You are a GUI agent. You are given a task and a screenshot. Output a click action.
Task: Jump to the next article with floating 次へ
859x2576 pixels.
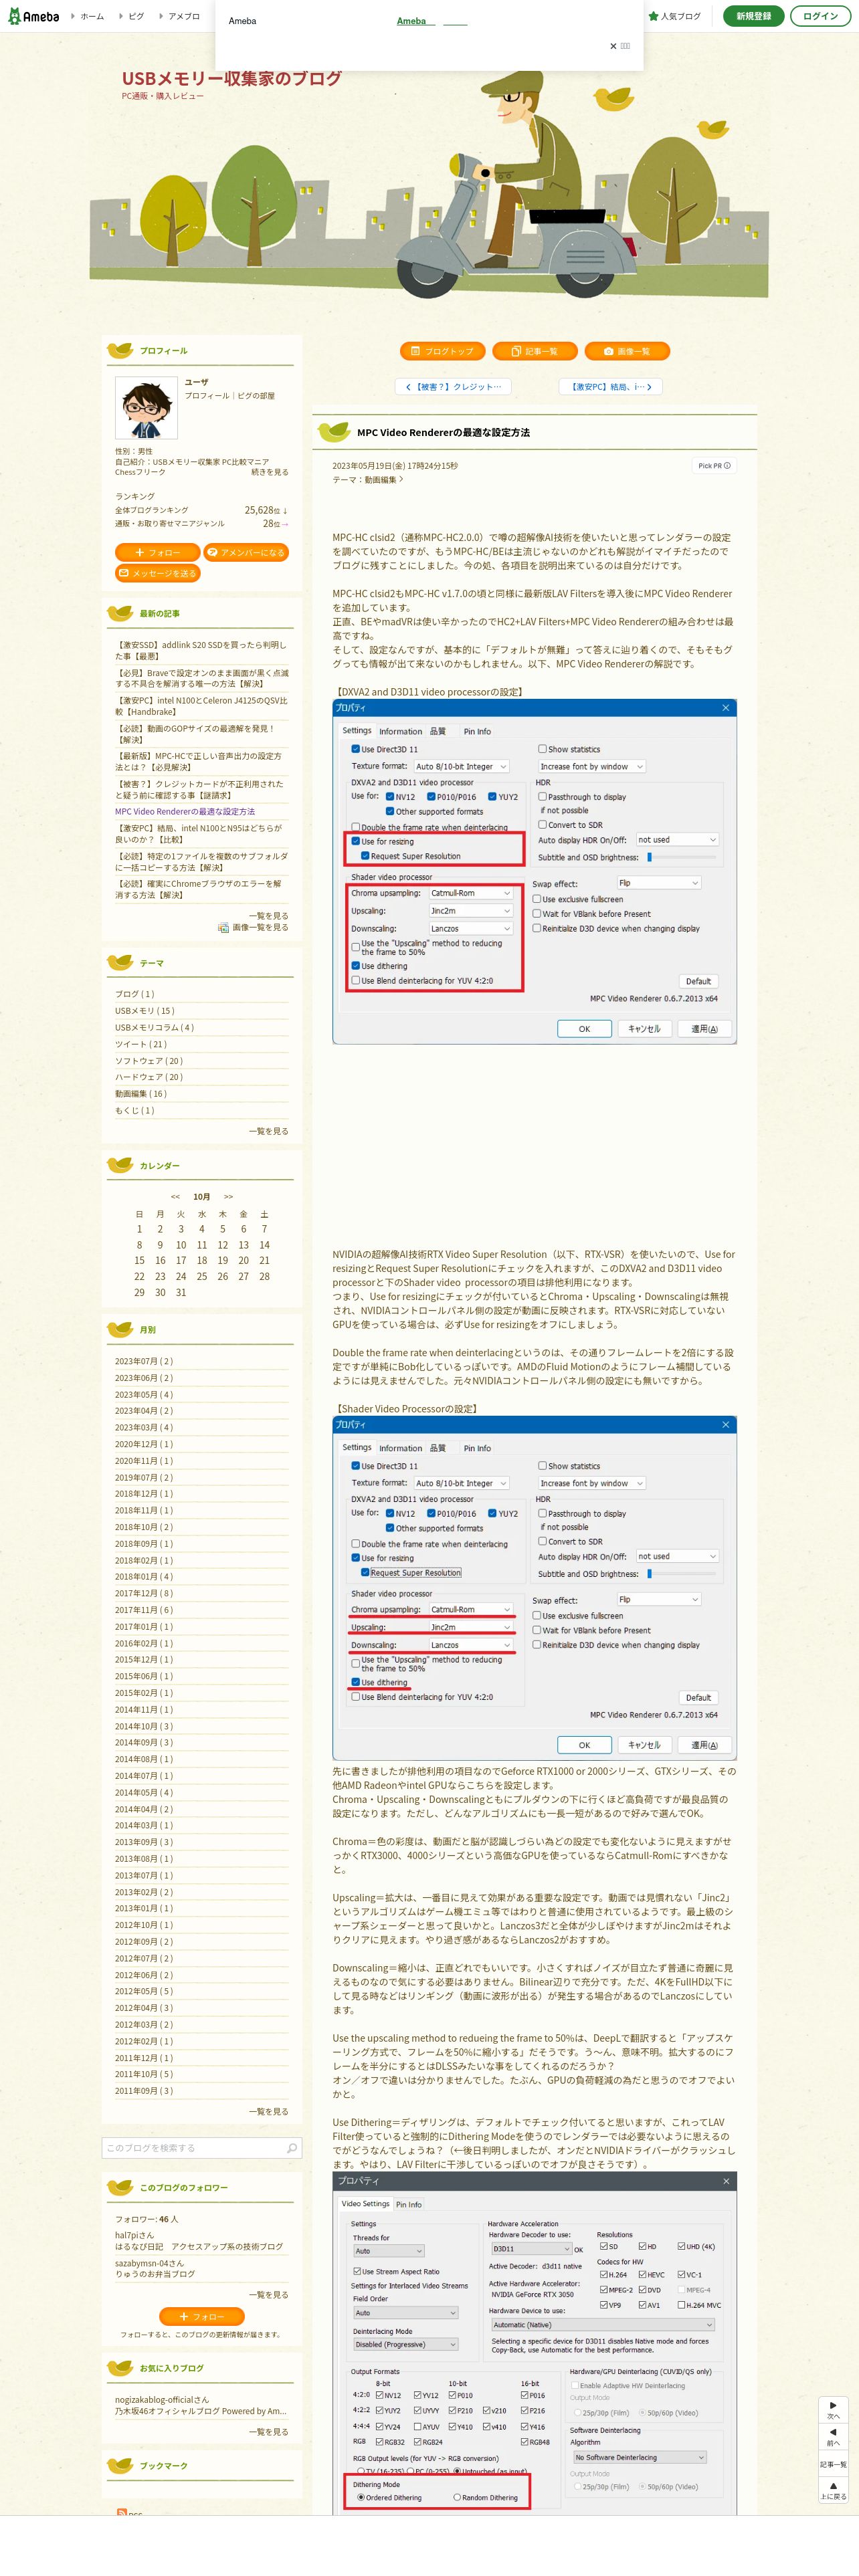833,2410
